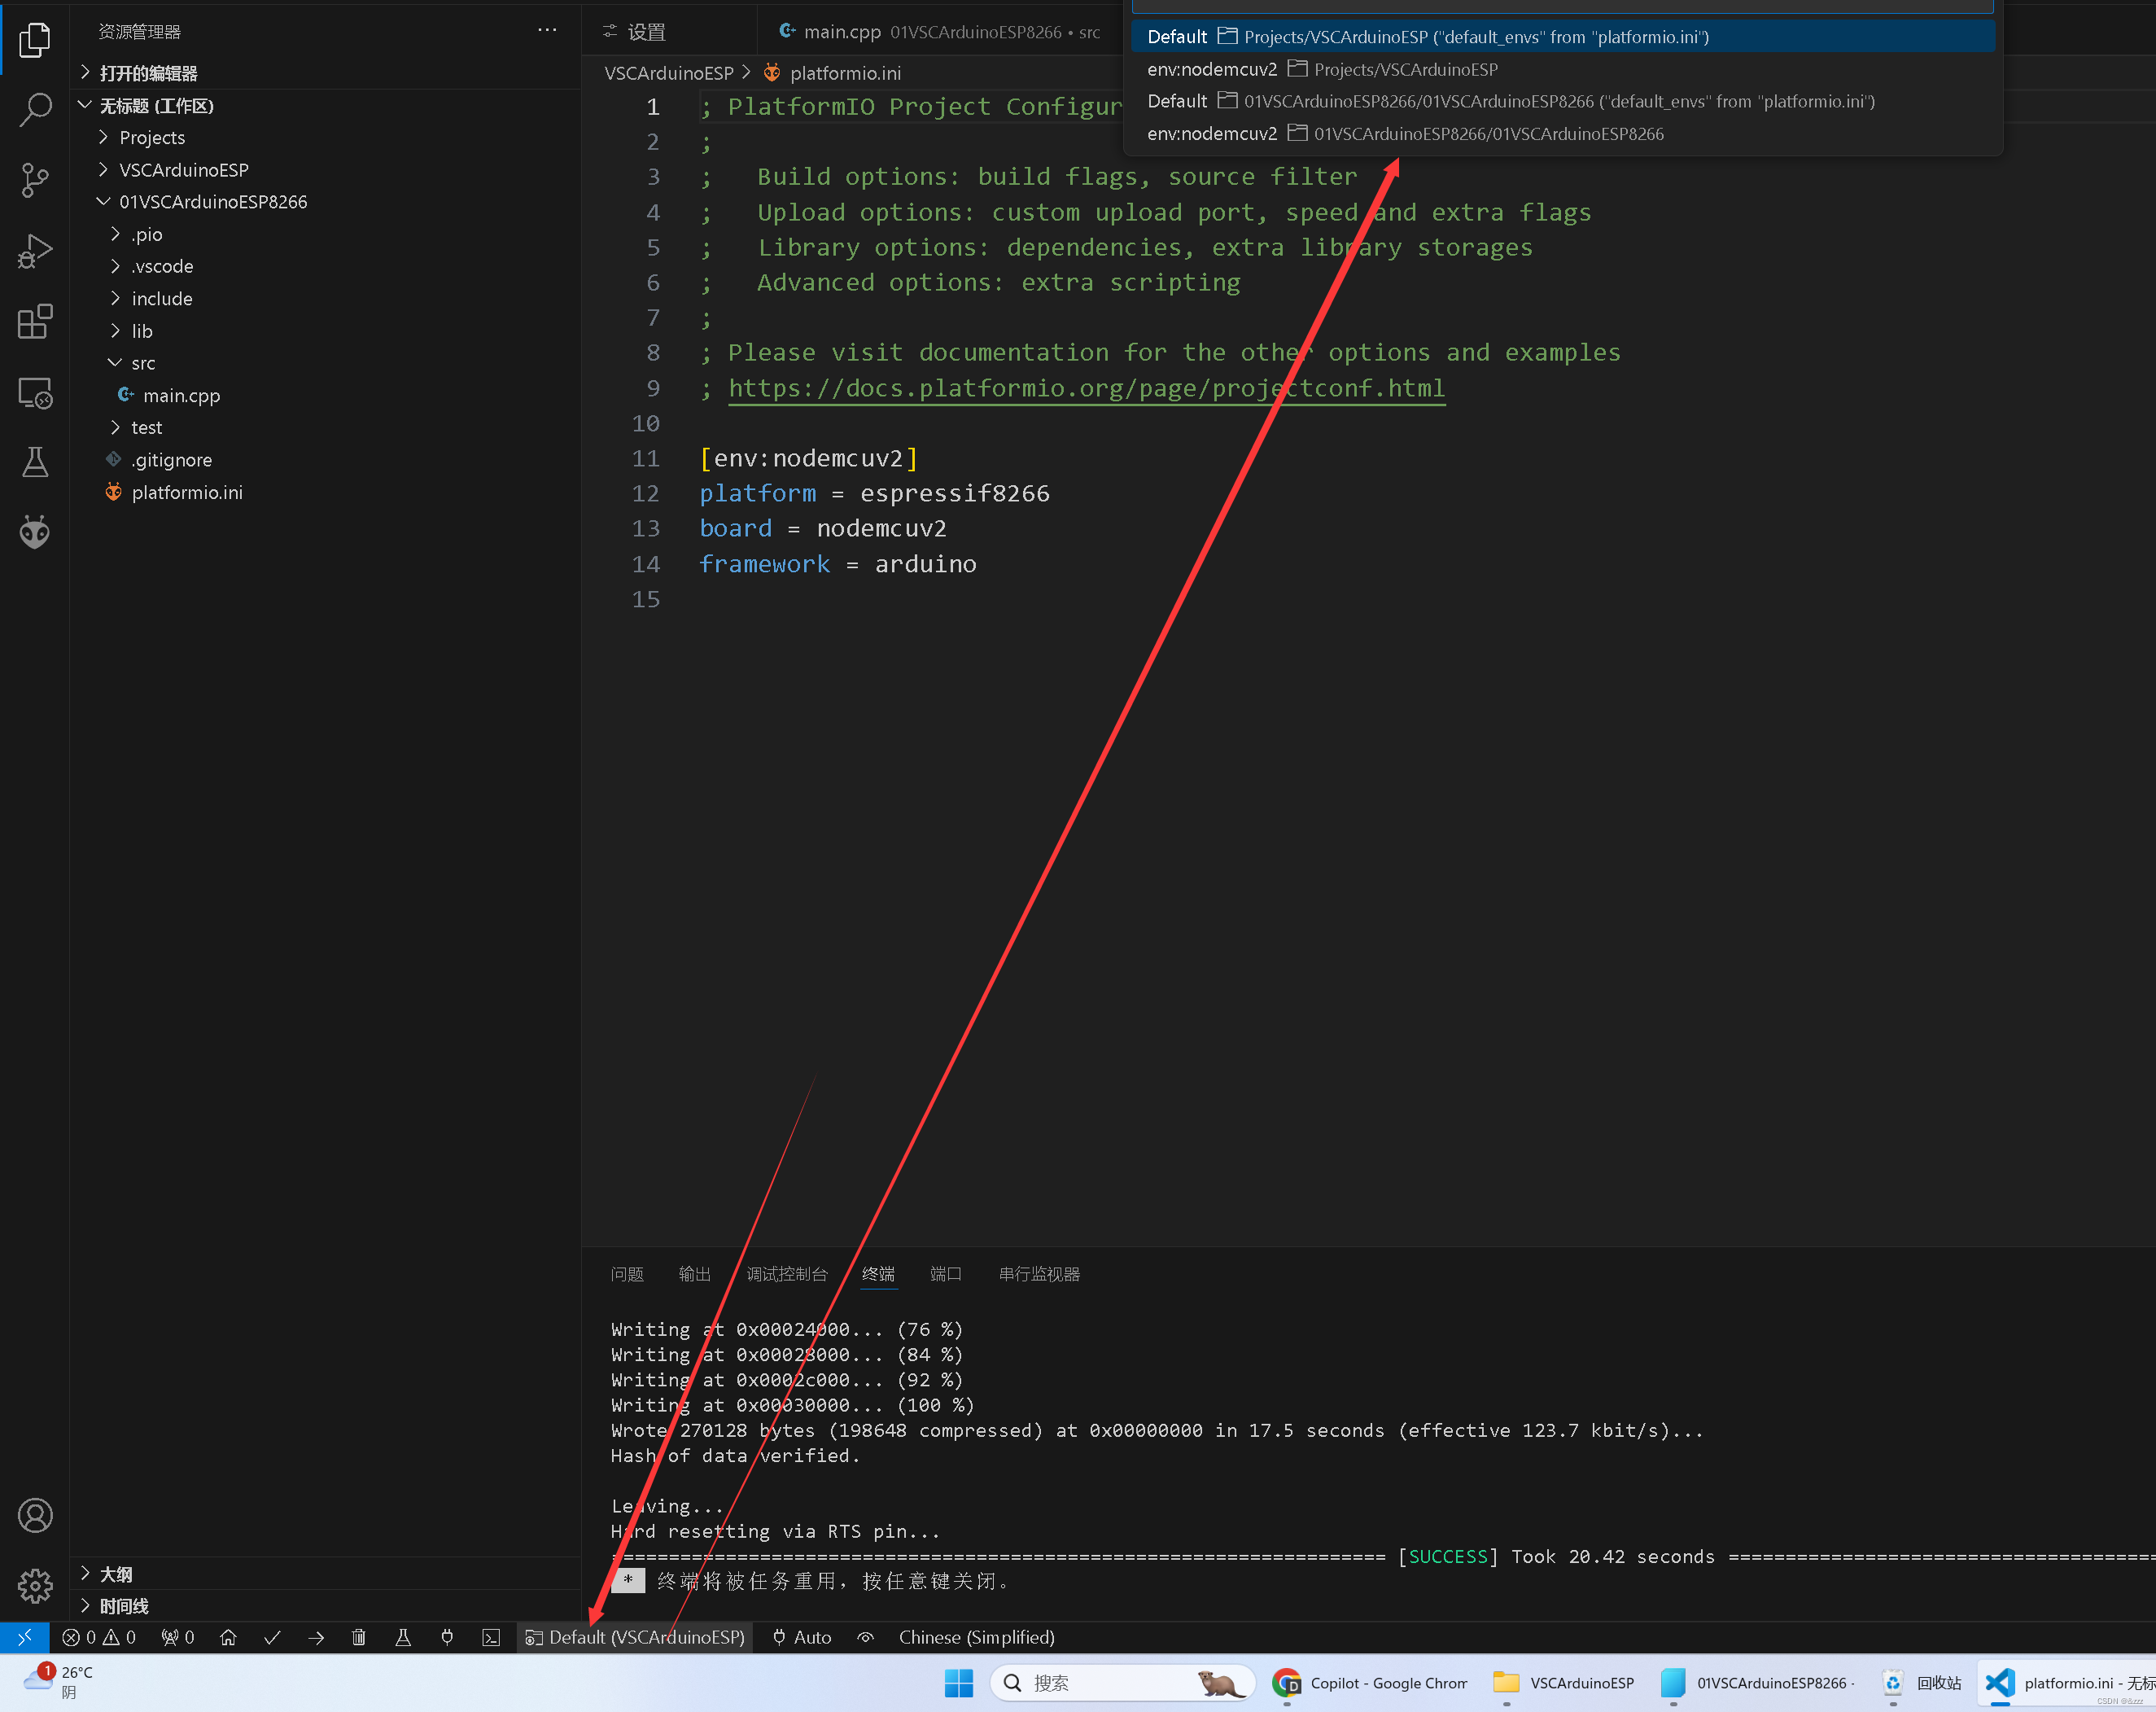2156x1712 pixels.
Task: Click the taskbar 搜索 search box
Action: pyautogui.click(x=1122, y=1683)
